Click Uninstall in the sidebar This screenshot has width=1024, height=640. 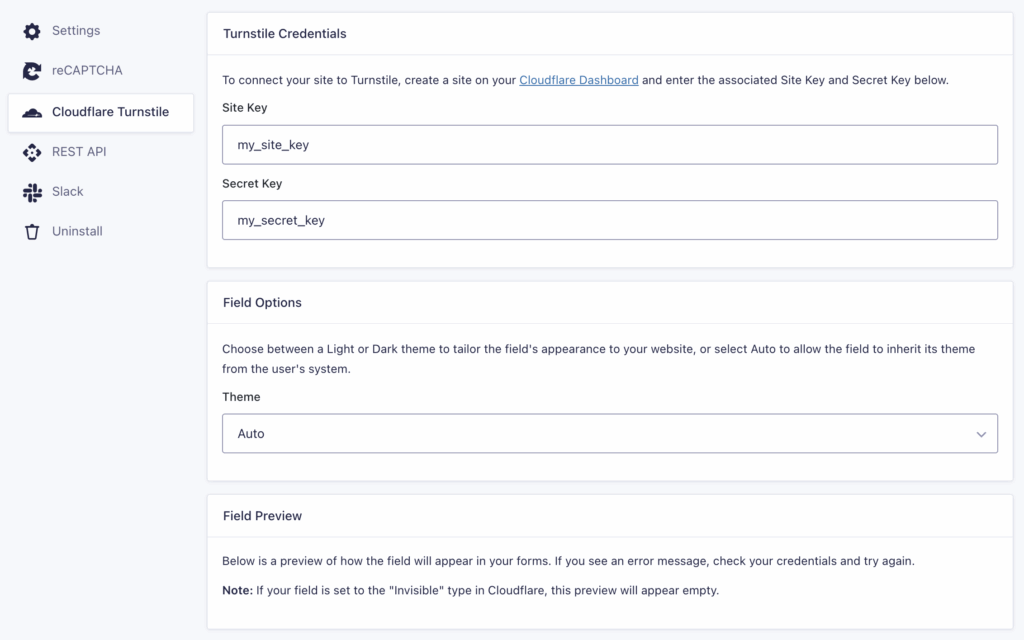pyautogui.click(x=78, y=231)
